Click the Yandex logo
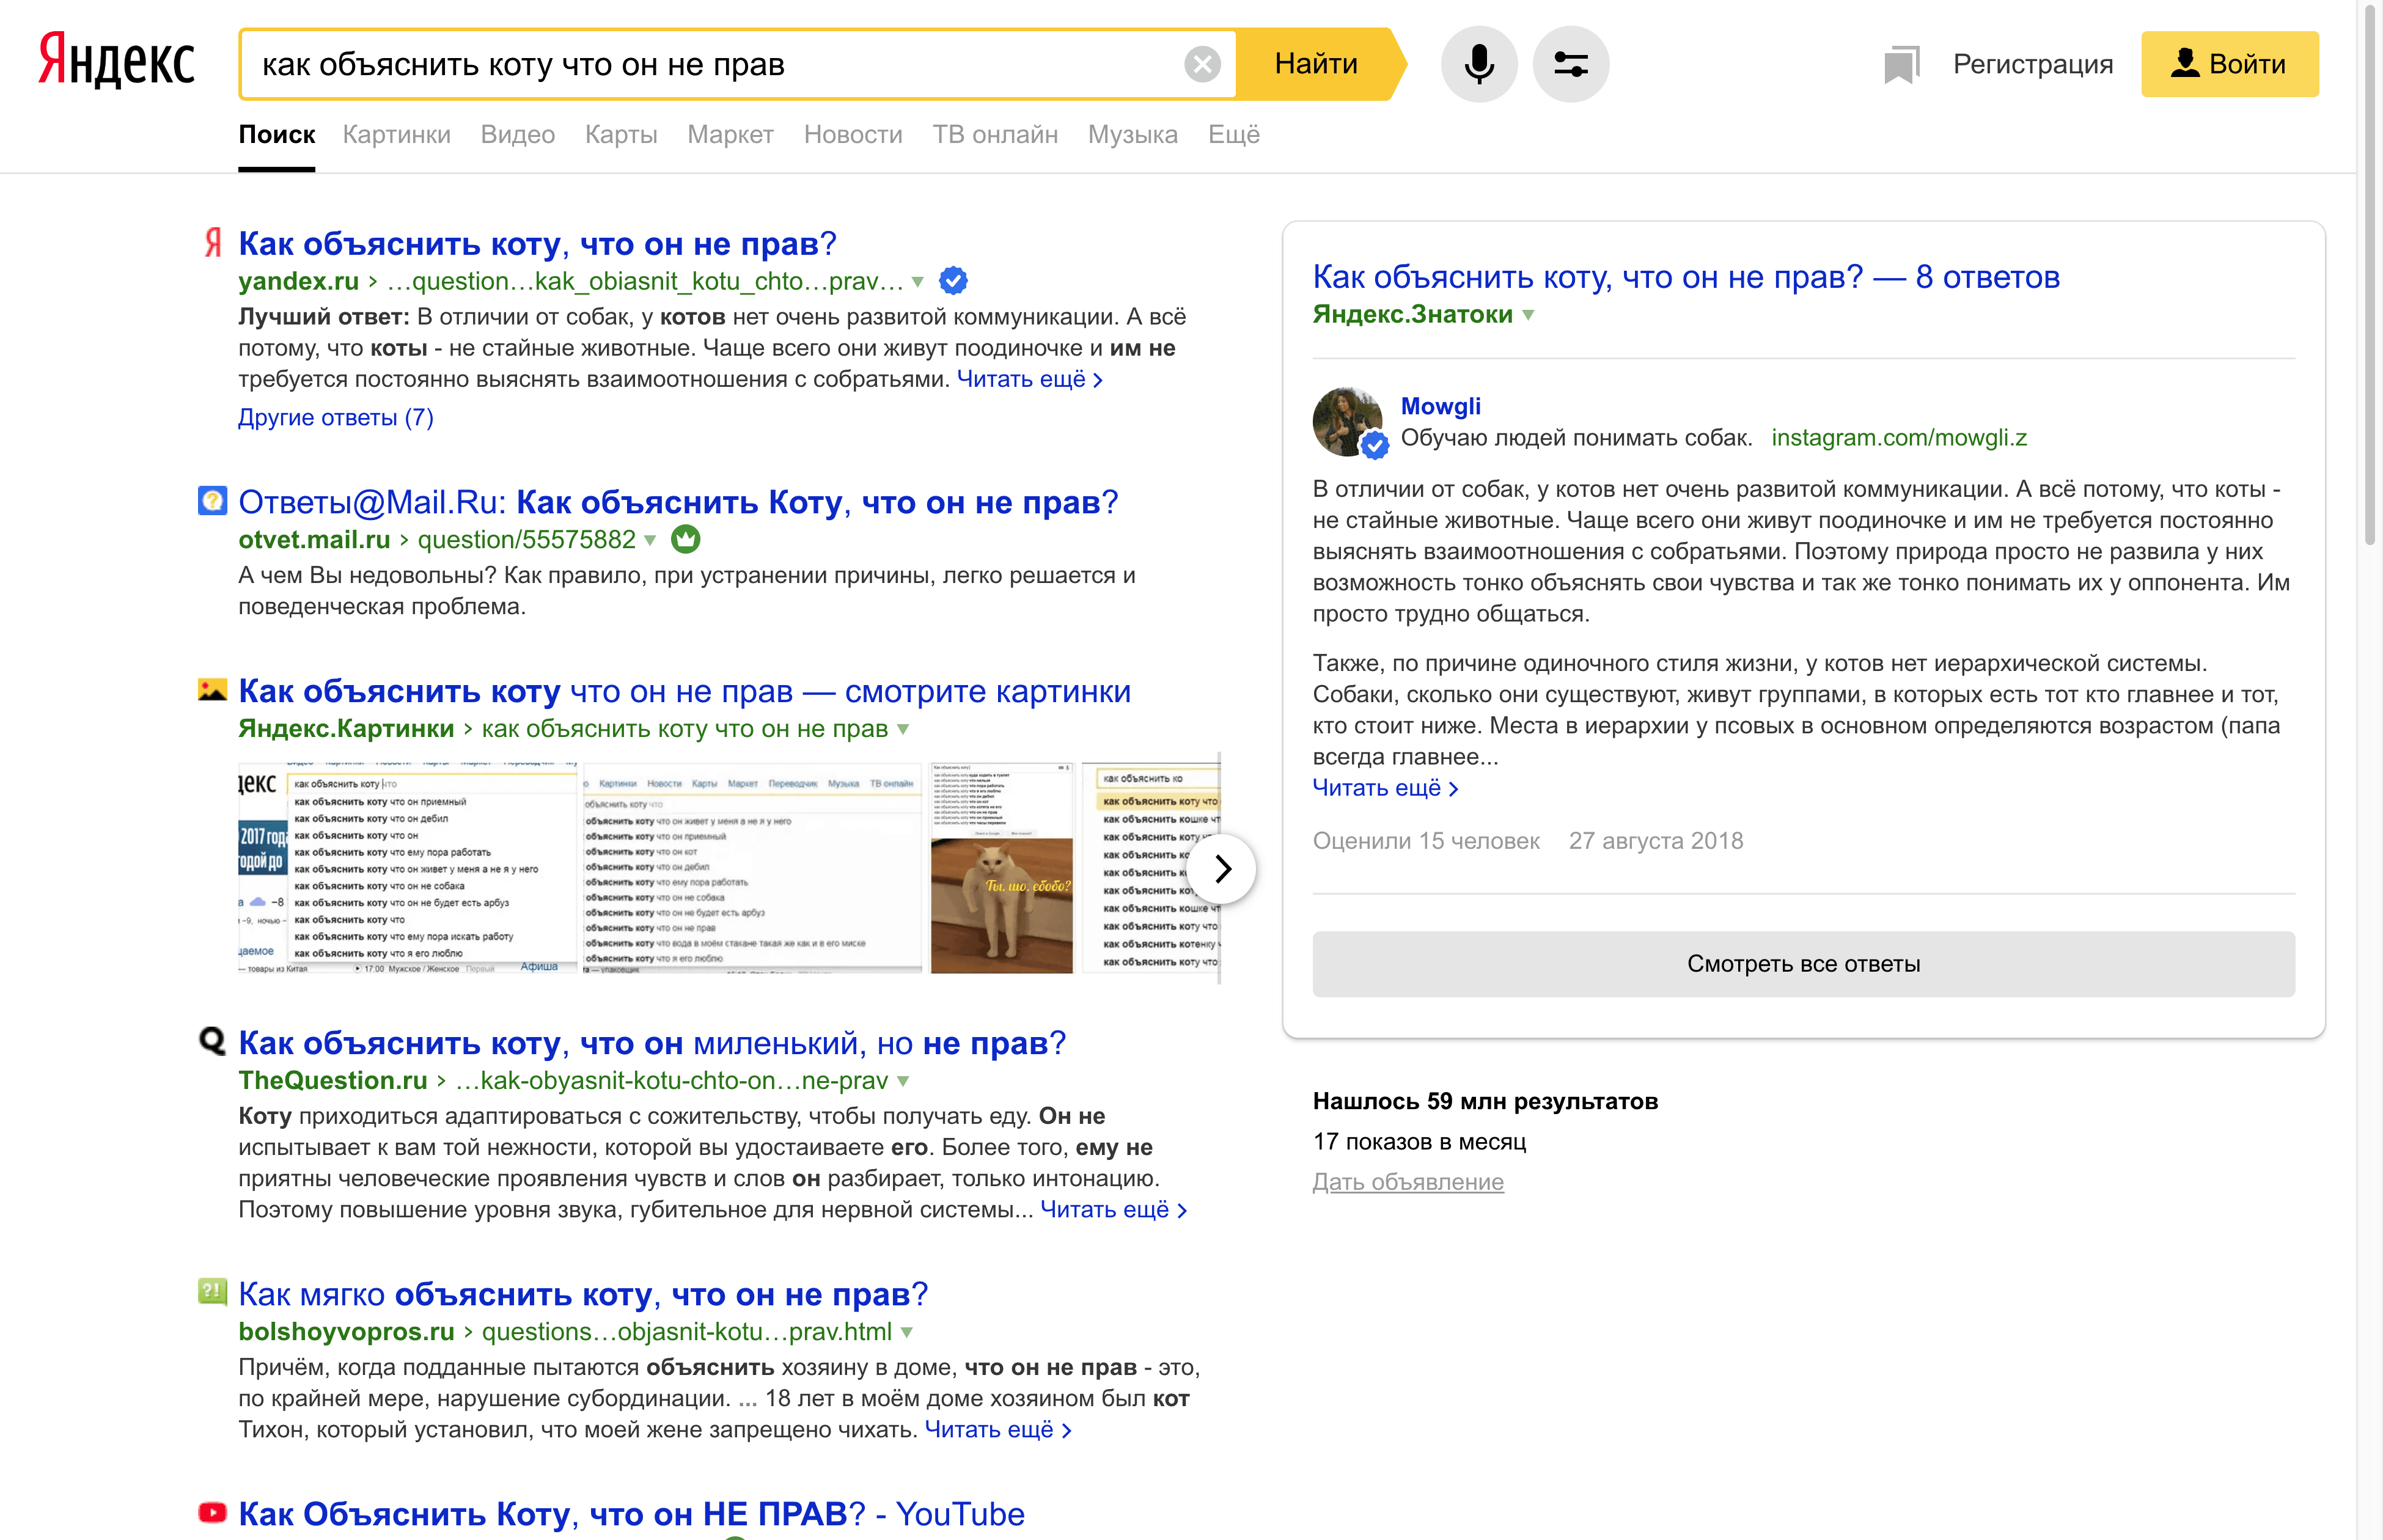Screen dimensions: 2383x1540 point(116,62)
